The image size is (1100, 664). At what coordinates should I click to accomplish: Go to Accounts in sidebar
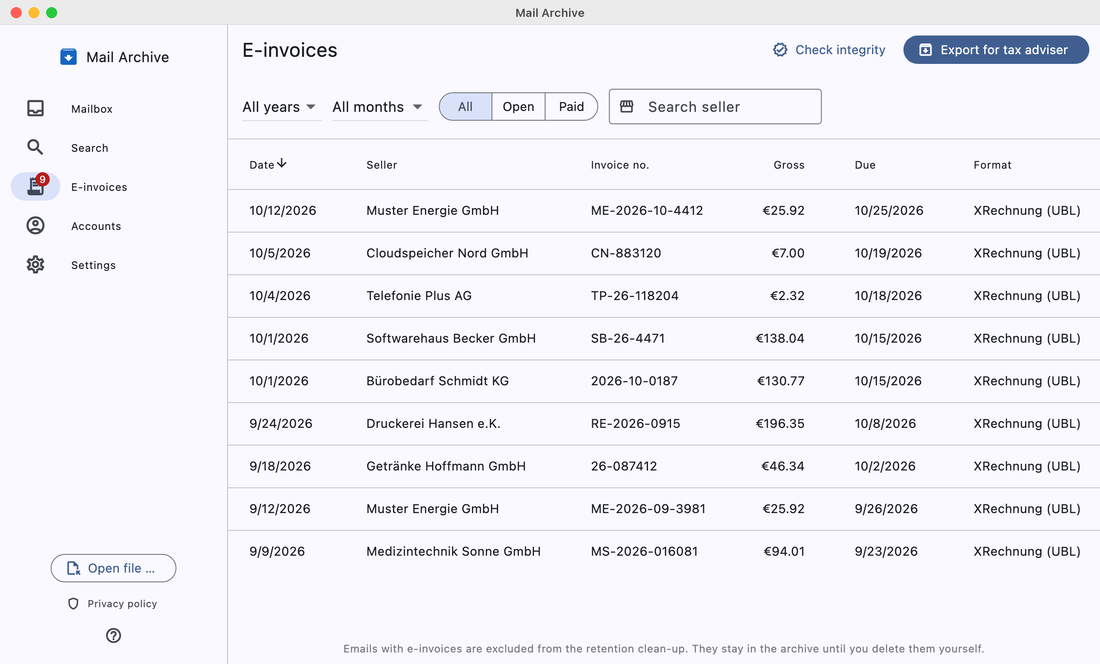96,226
